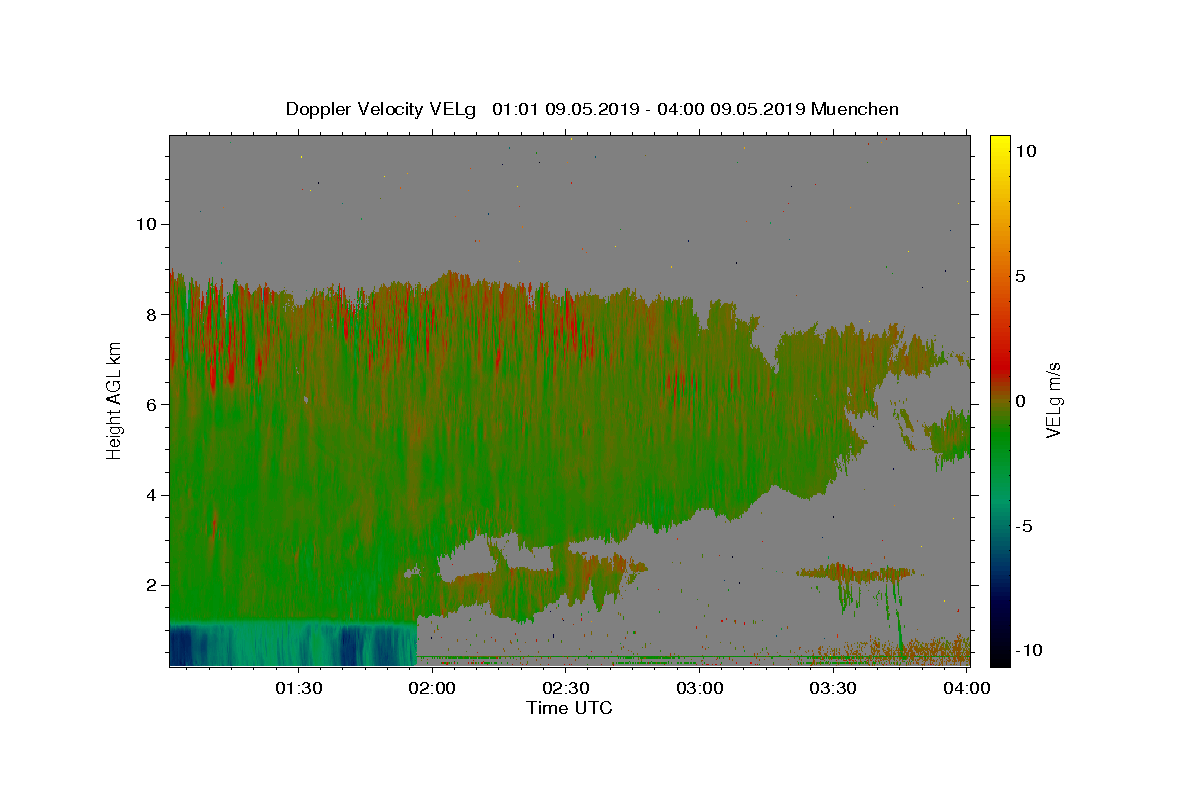This screenshot has height=800, width=1200.
Task: Click the end time '04:00 09.05.2019' in title
Action: [x=731, y=109]
